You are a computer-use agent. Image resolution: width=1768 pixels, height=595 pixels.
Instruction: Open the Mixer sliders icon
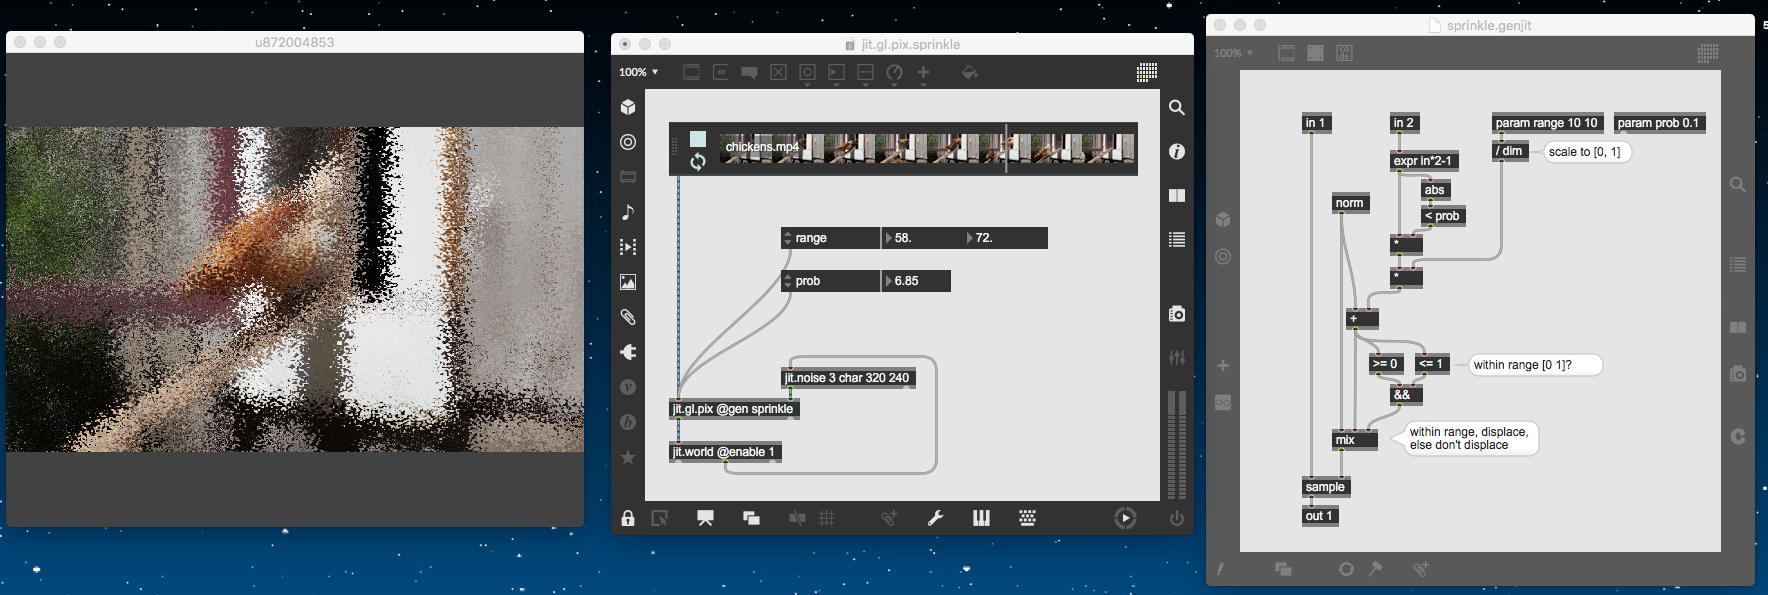pyautogui.click(x=1177, y=357)
